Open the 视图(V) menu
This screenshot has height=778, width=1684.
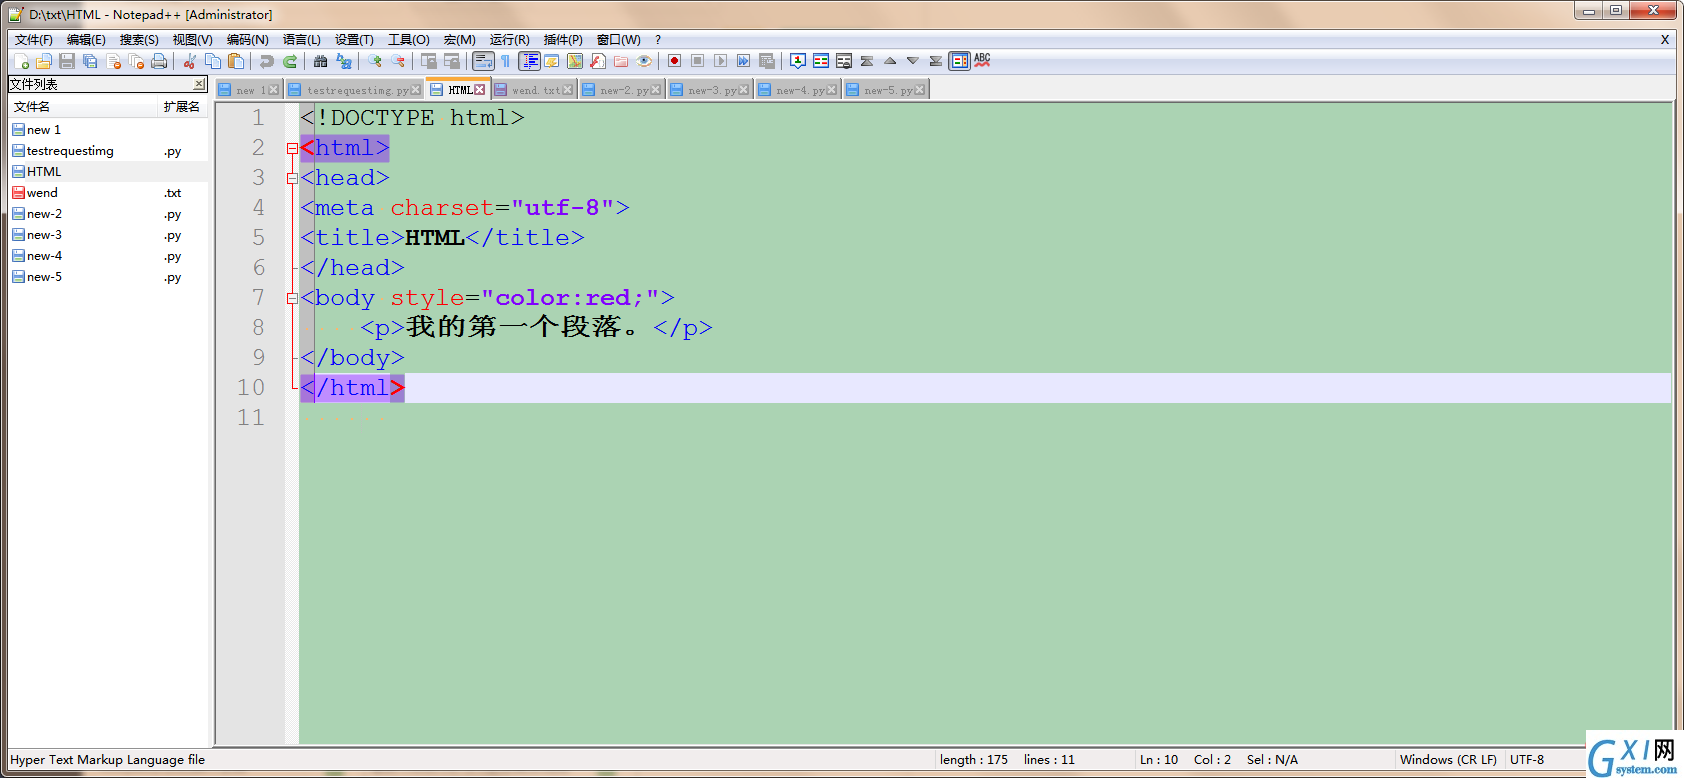point(192,40)
